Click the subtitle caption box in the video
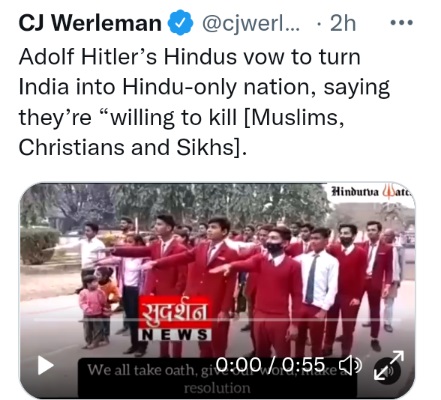Viewport: 441px width, 400px height. click(217, 378)
